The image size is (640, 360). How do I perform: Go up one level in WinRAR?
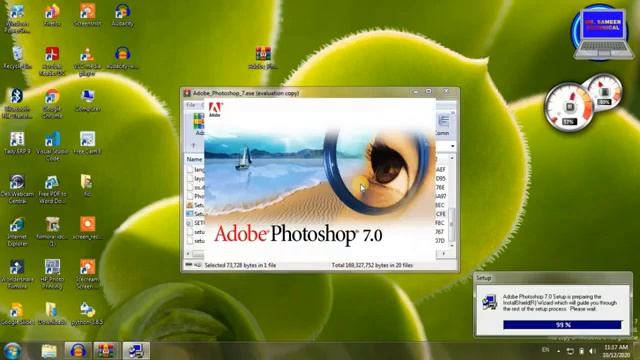[193, 145]
